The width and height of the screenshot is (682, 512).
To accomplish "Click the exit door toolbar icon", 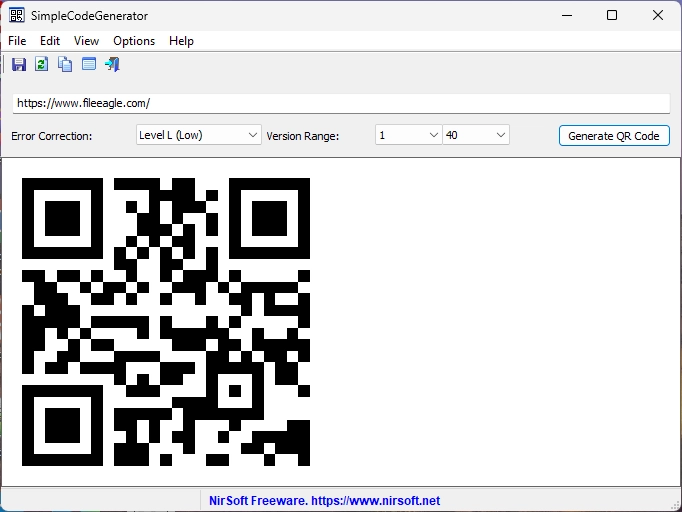I will (112, 64).
